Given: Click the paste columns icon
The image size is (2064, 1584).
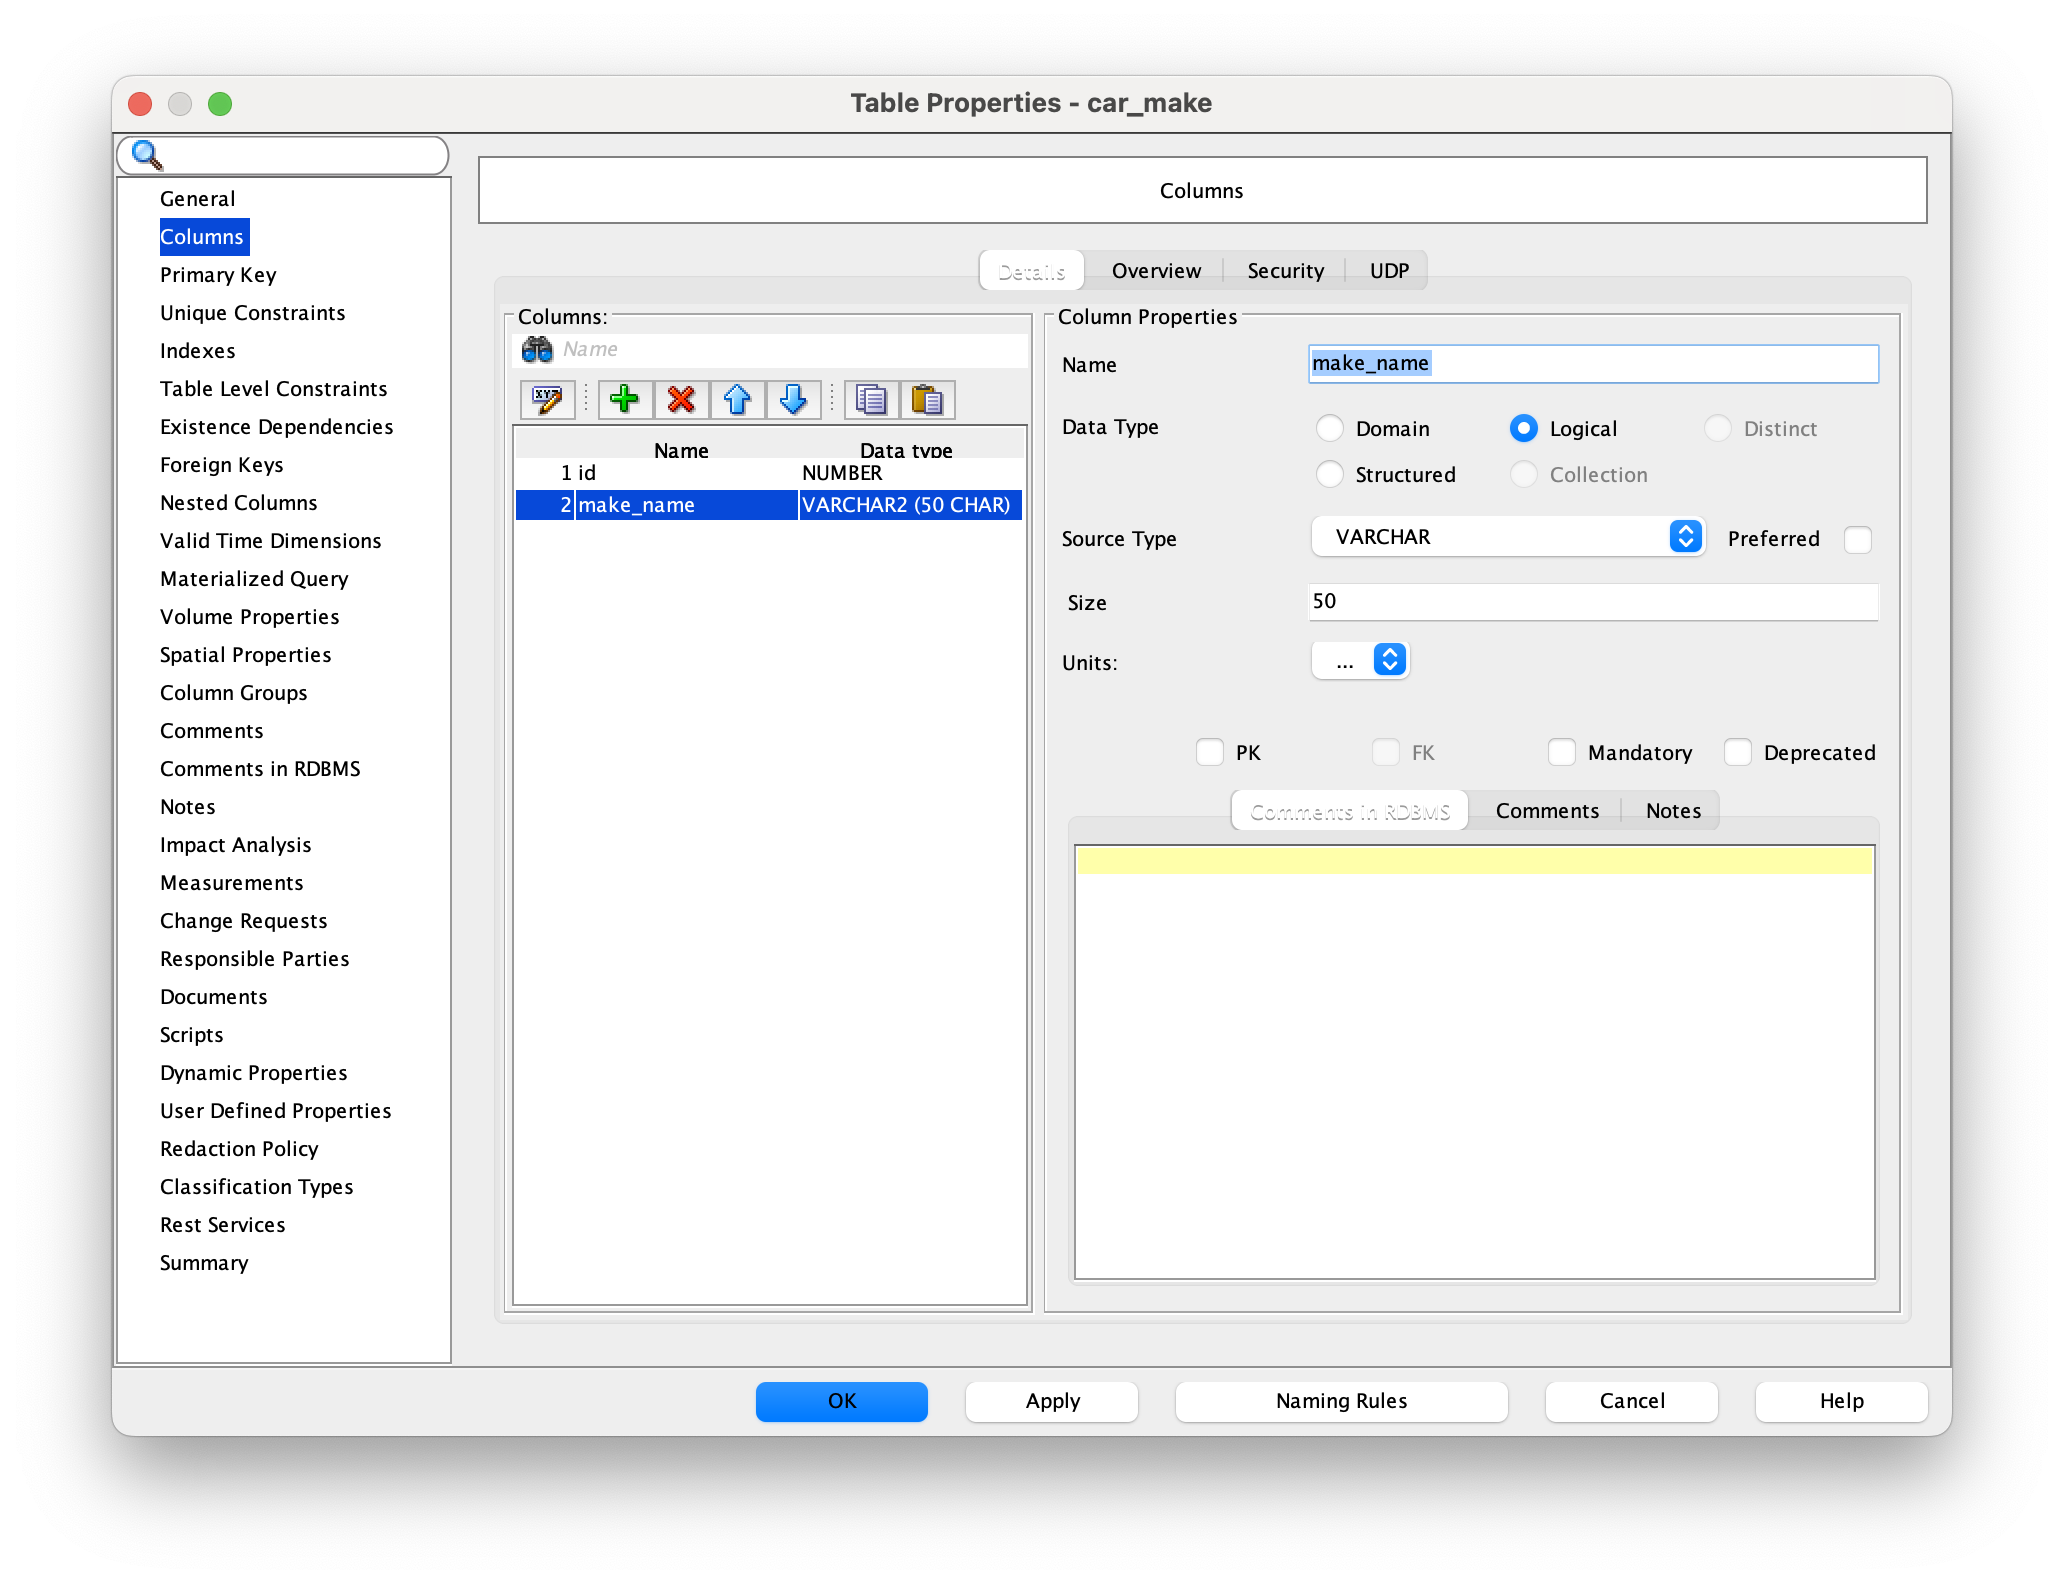Looking at the screenshot, I should pyautogui.click(x=927, y=400).
